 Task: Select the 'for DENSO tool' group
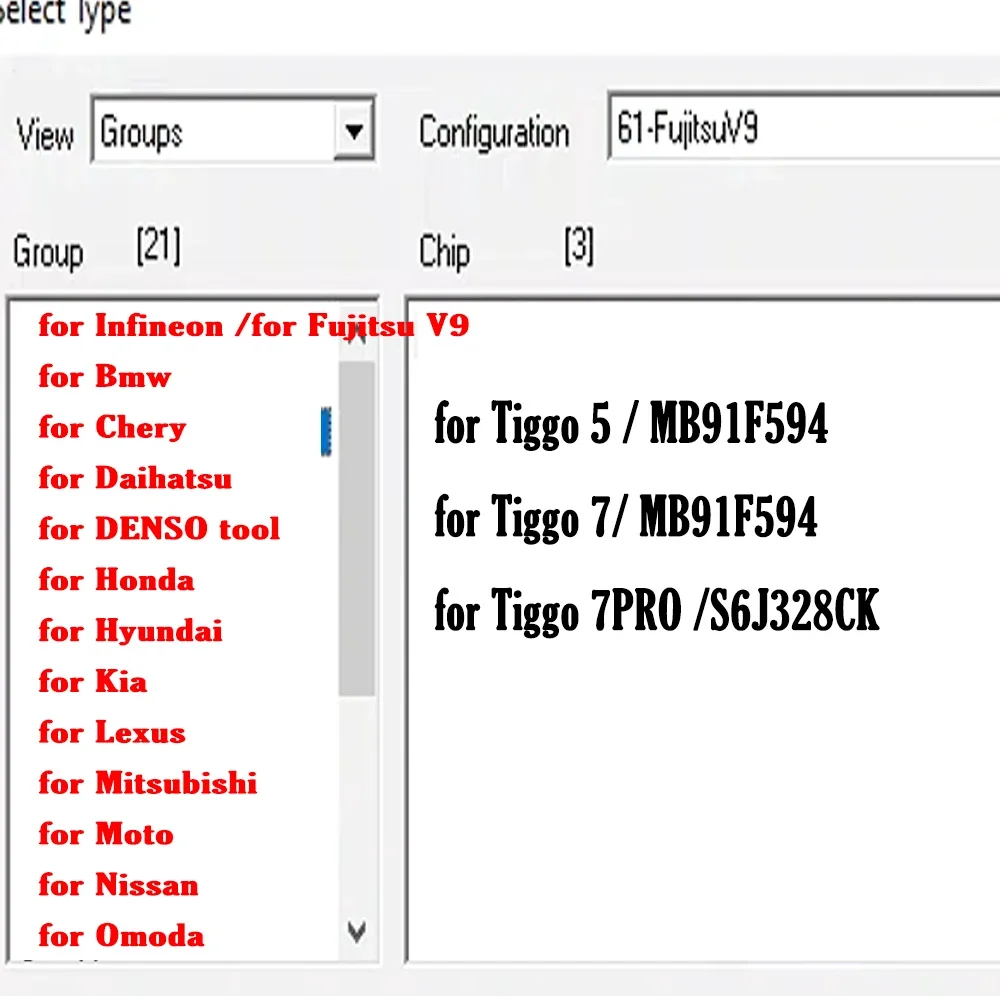pos(159,529)
